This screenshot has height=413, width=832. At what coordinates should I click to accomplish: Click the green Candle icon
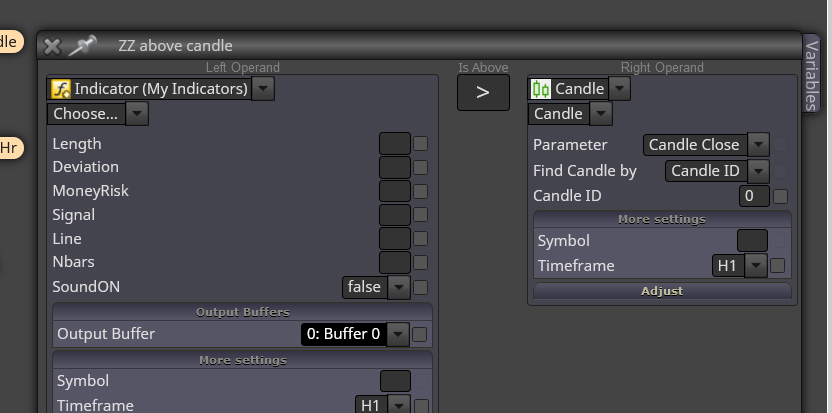tap(541, 89)
